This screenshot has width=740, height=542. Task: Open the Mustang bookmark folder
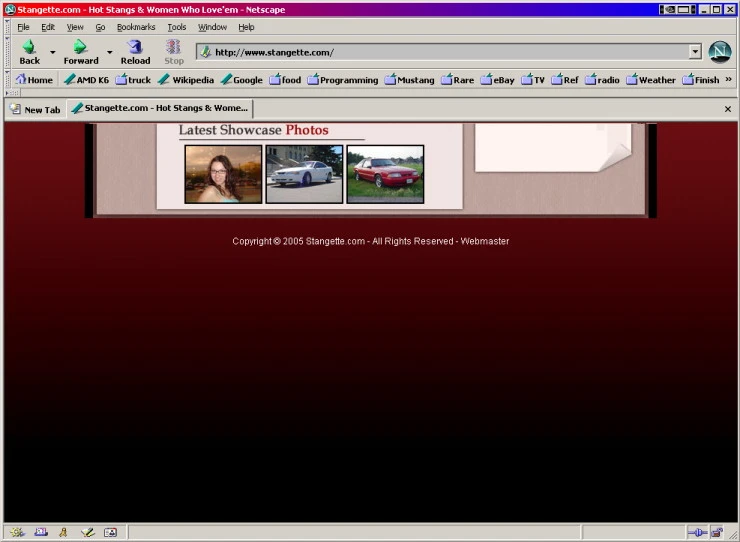tap(410, 80)
